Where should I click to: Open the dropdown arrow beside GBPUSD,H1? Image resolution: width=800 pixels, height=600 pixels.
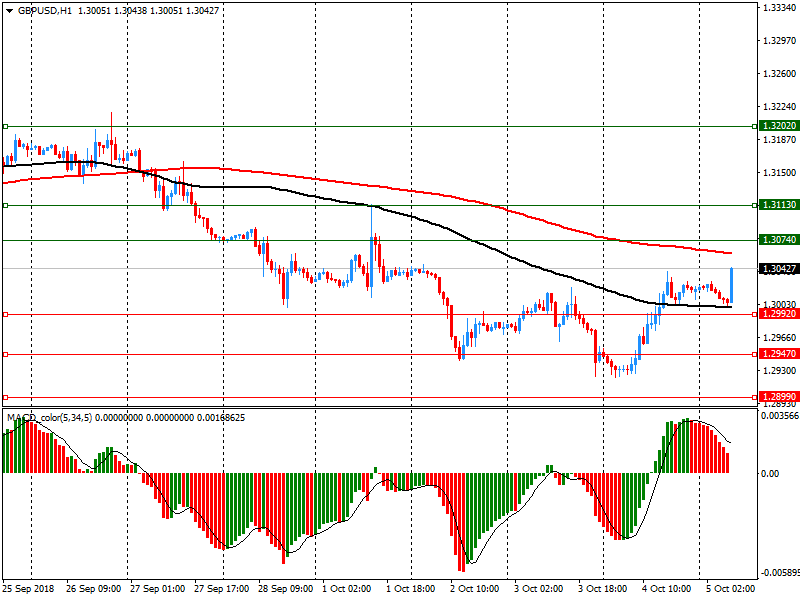coord(9,10)
